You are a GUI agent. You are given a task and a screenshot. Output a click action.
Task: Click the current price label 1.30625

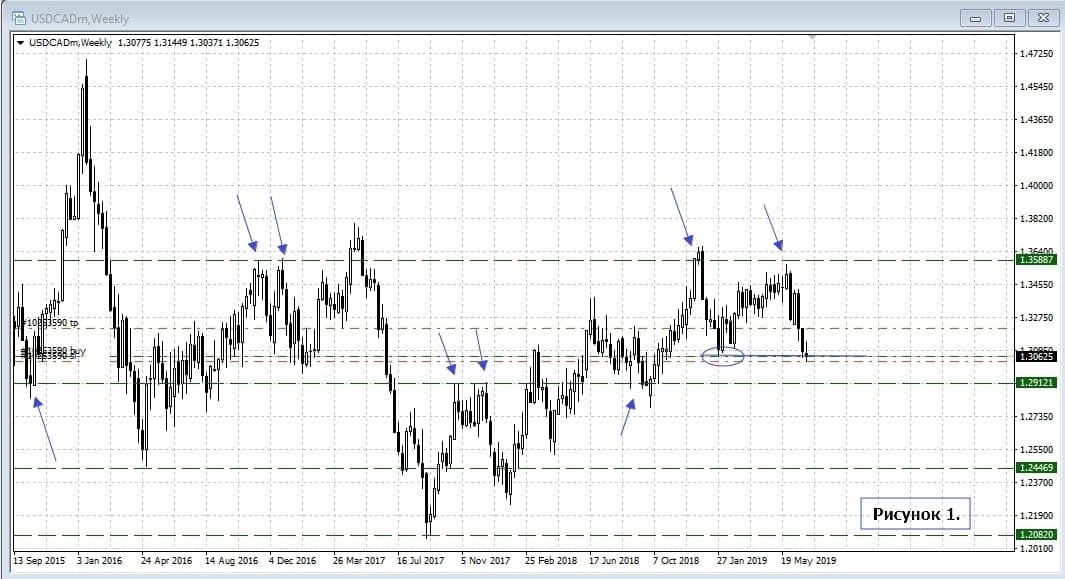pos(1036,356)
